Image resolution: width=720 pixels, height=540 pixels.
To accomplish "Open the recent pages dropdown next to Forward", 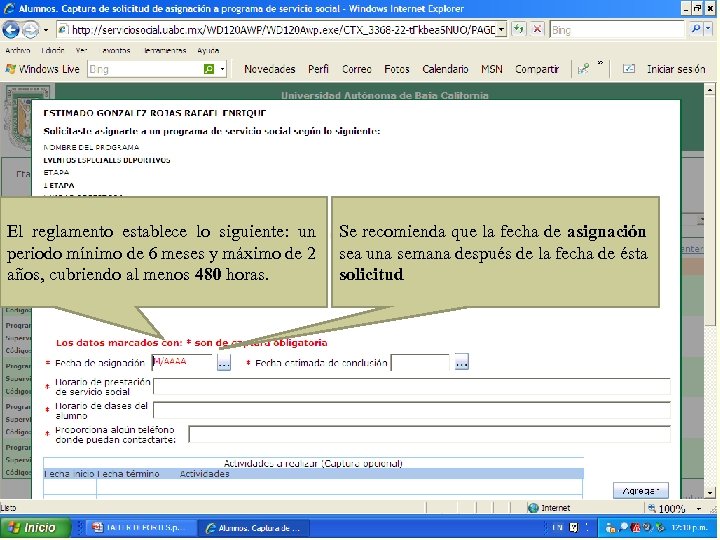I will [45, 30].
